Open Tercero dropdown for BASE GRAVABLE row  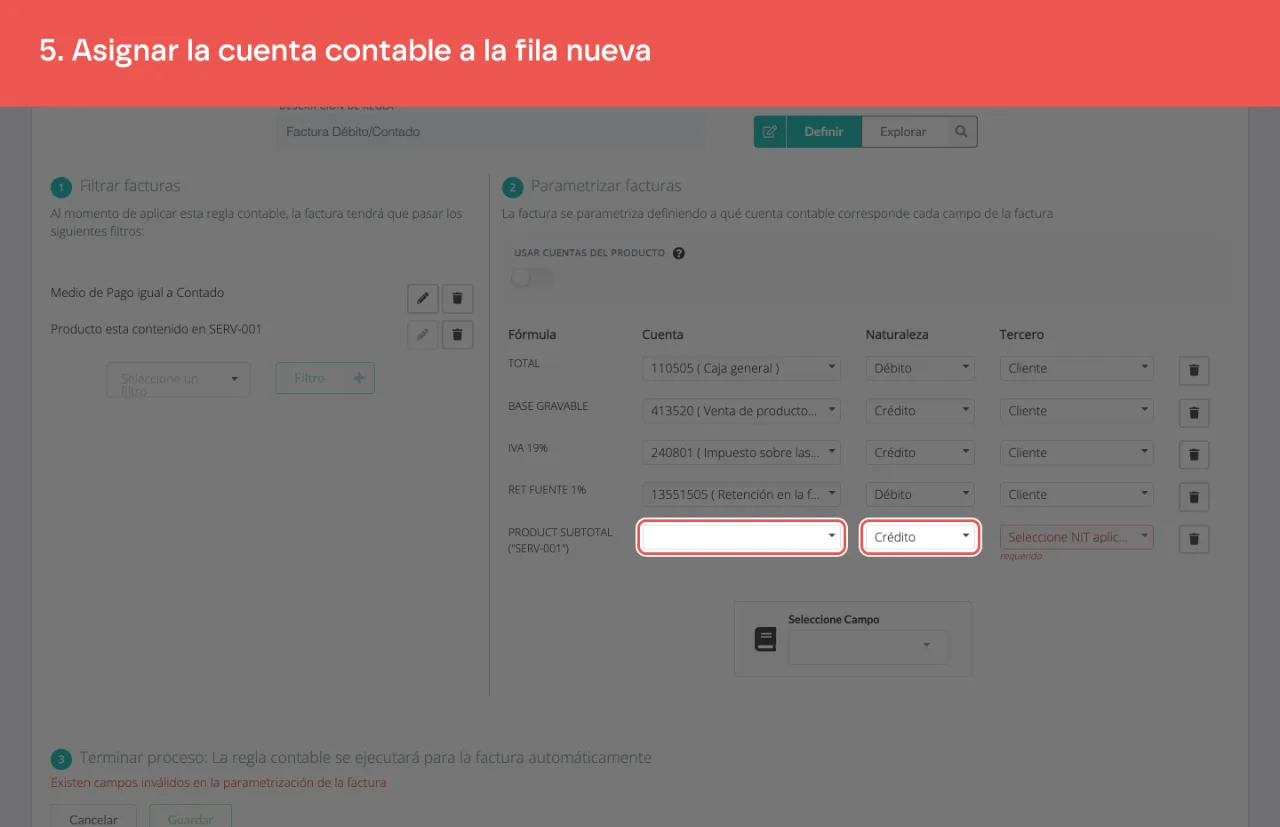tap(1077, 410)
